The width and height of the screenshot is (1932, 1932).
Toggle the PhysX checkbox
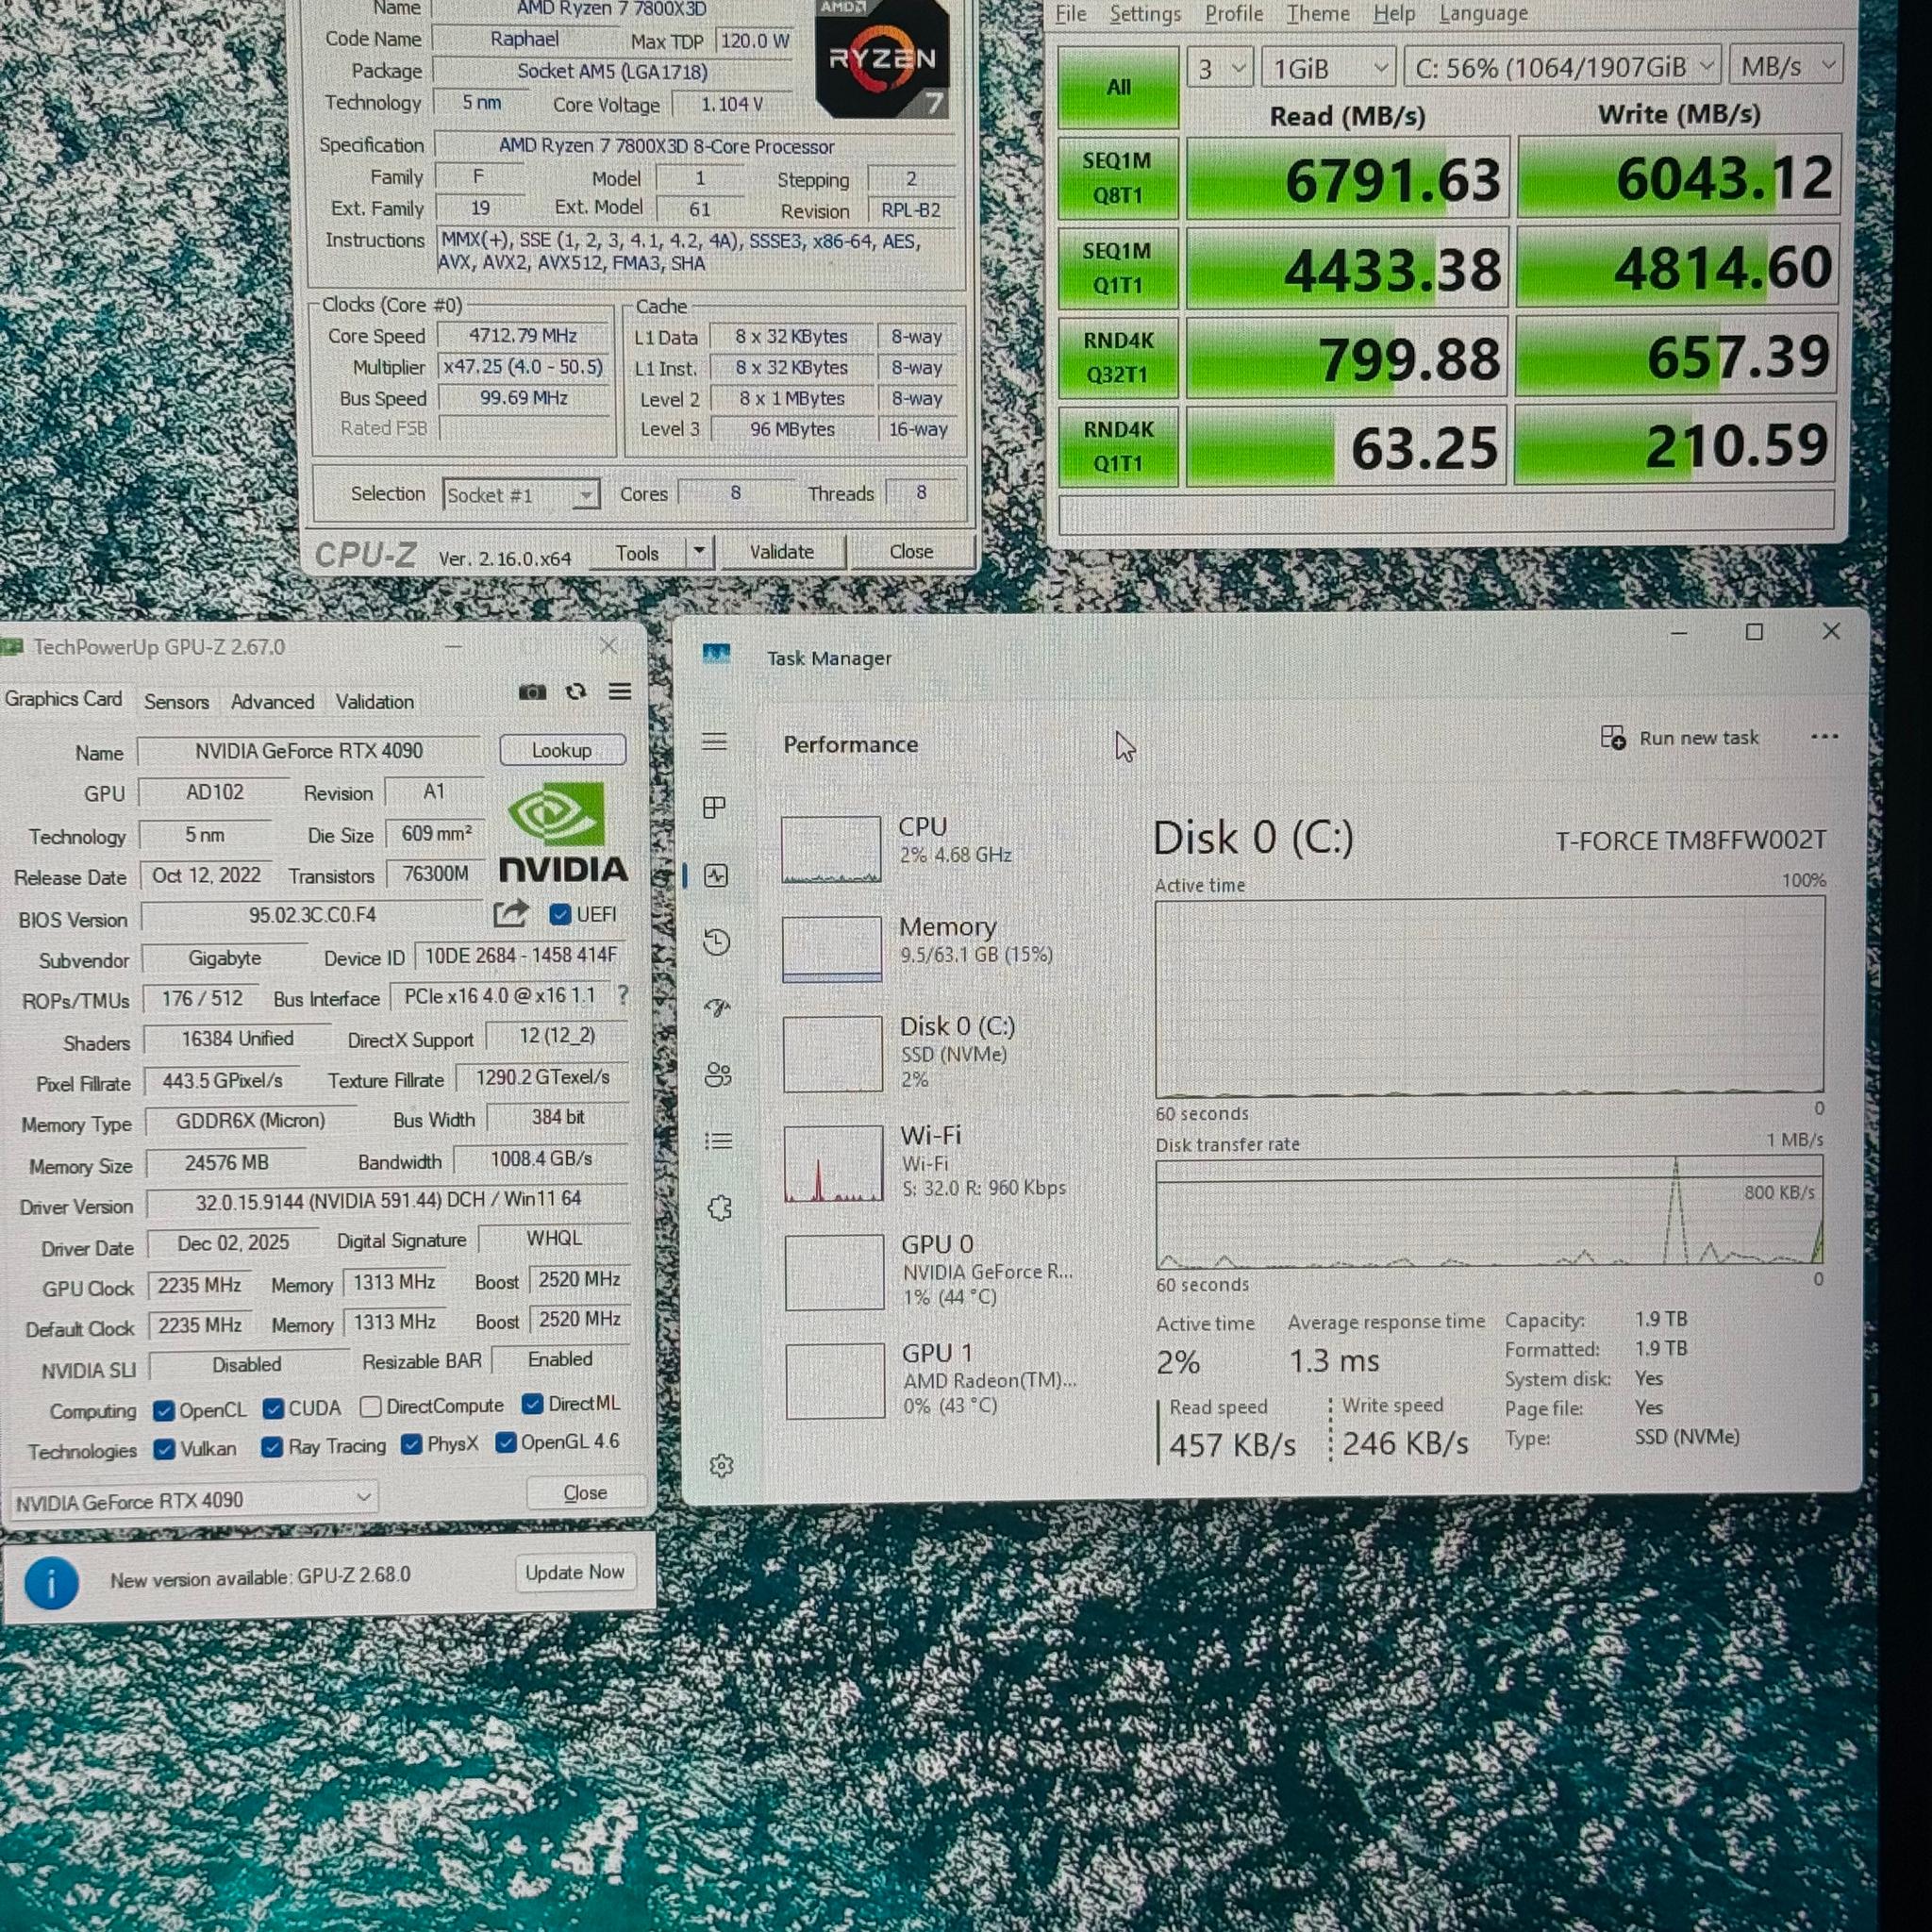[x=411, y=1444]
